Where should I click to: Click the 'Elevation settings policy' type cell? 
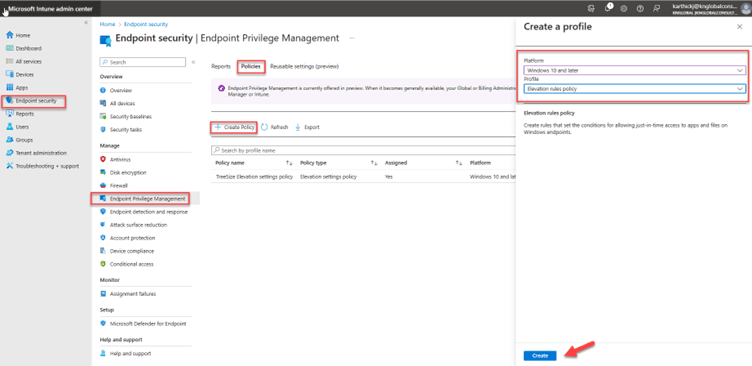click(x=329, y=177)
